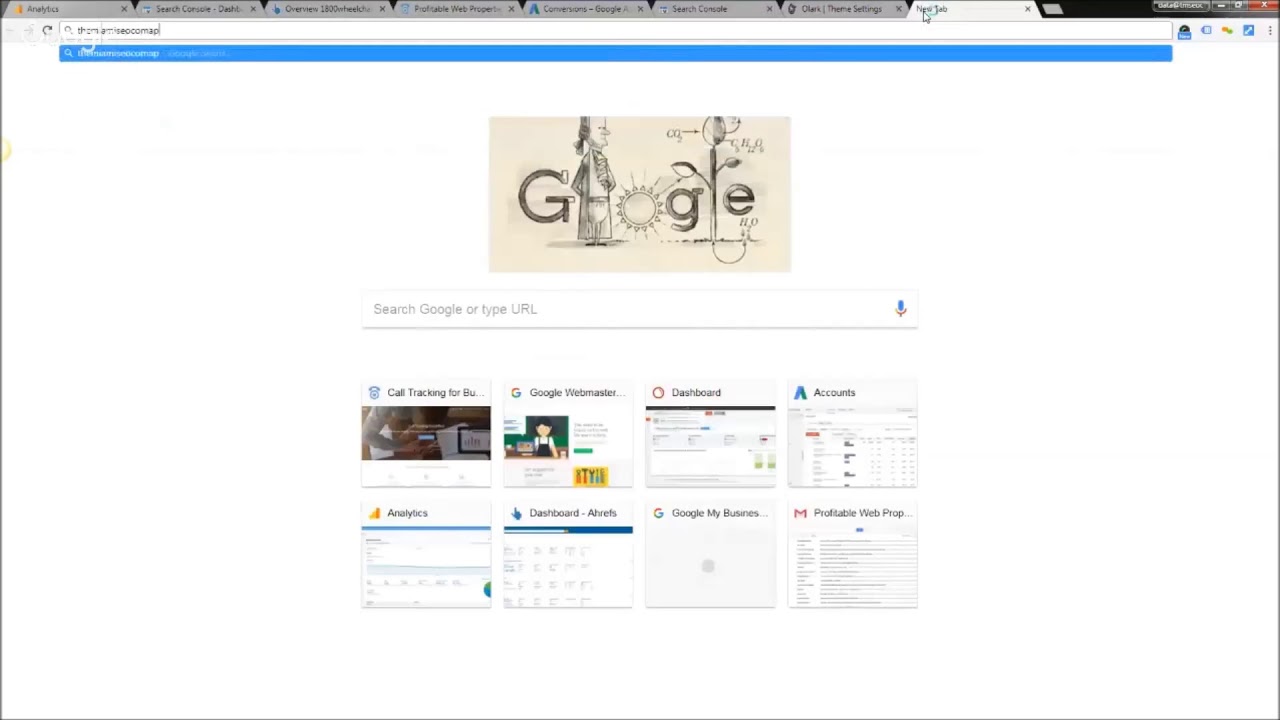Click in the address bar text field

[x=615, y=31]
